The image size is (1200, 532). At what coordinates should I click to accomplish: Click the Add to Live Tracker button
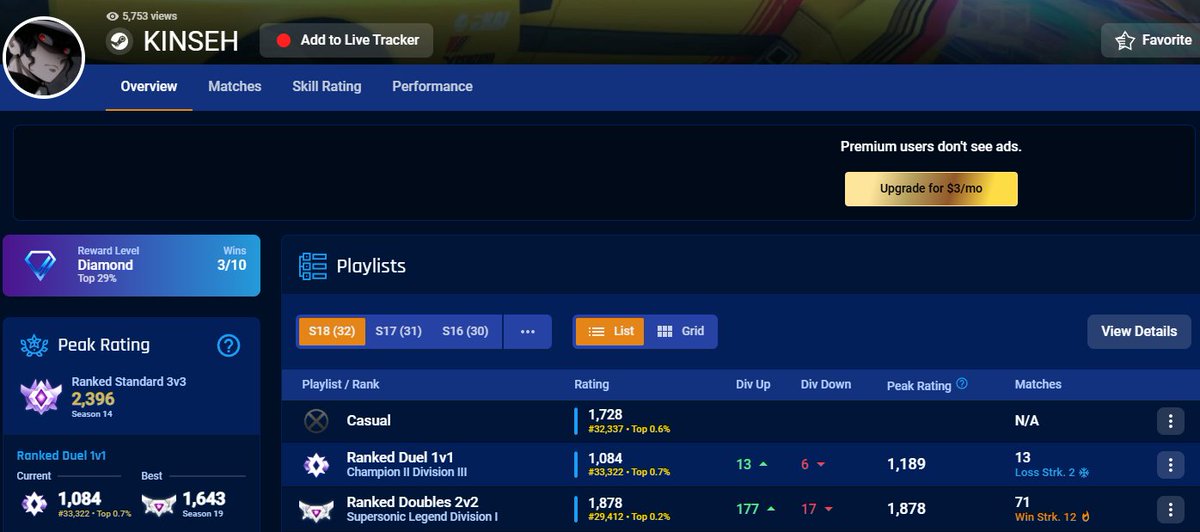pos(346,40)
